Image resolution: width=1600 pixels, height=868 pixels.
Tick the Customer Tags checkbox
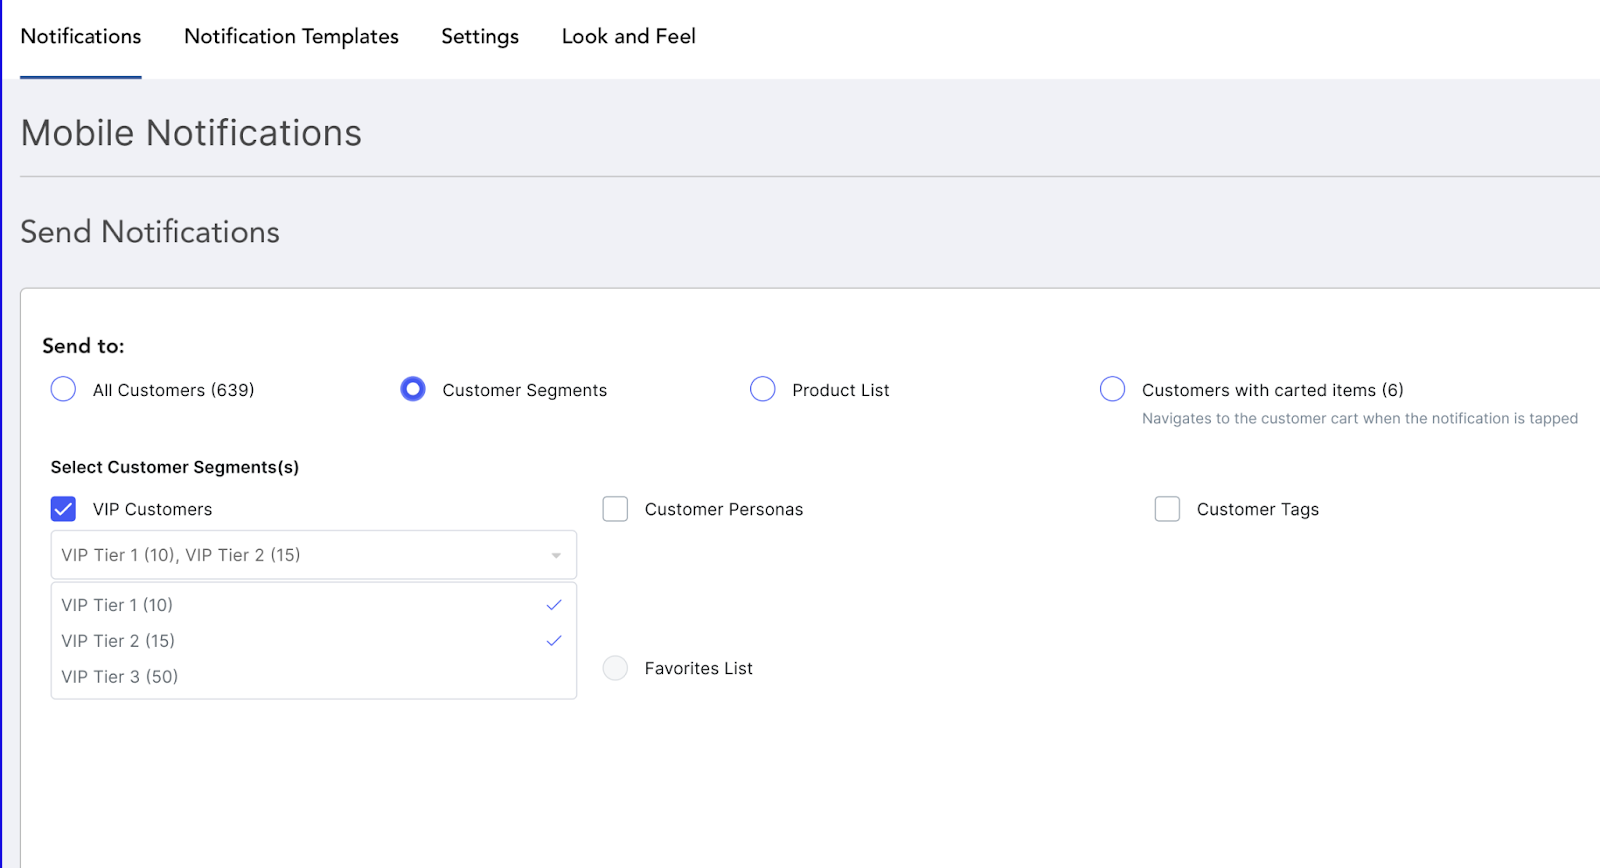(1167, 509)
